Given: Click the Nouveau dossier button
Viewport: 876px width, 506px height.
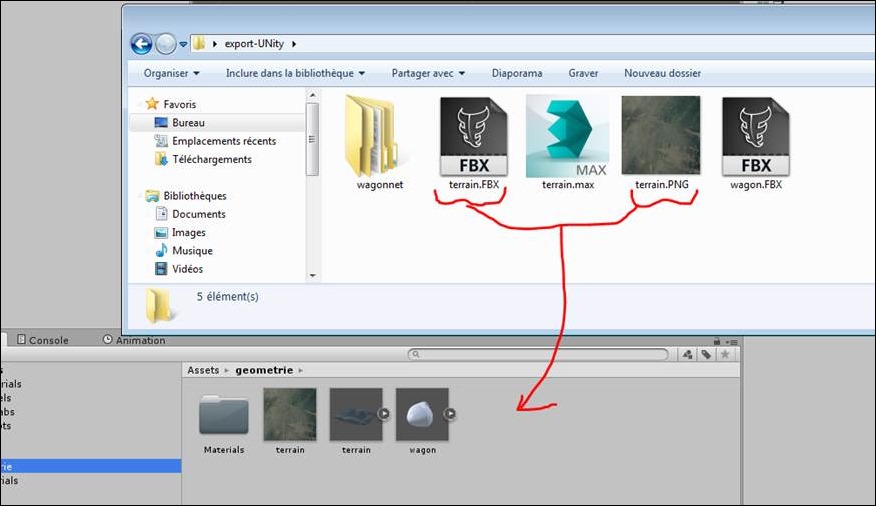Looking at the screenshot, I should point(663,73).
